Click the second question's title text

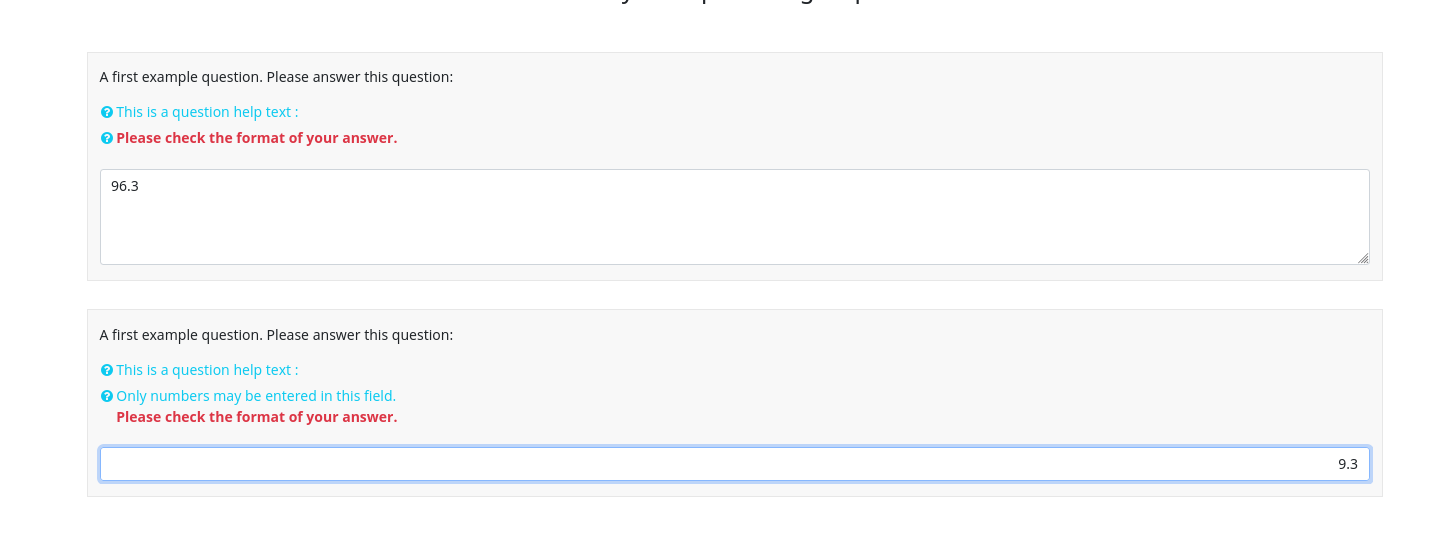click(276, 335)
